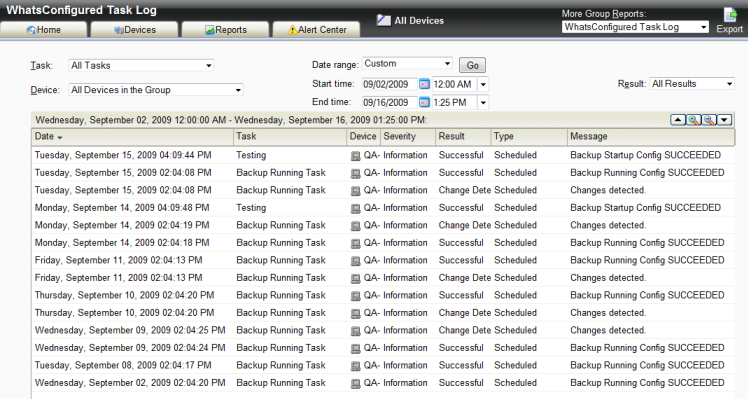Click device icon in Sept 02 02:04:20 row
Viewport: 748px width, 399px height.
point(355,384)
